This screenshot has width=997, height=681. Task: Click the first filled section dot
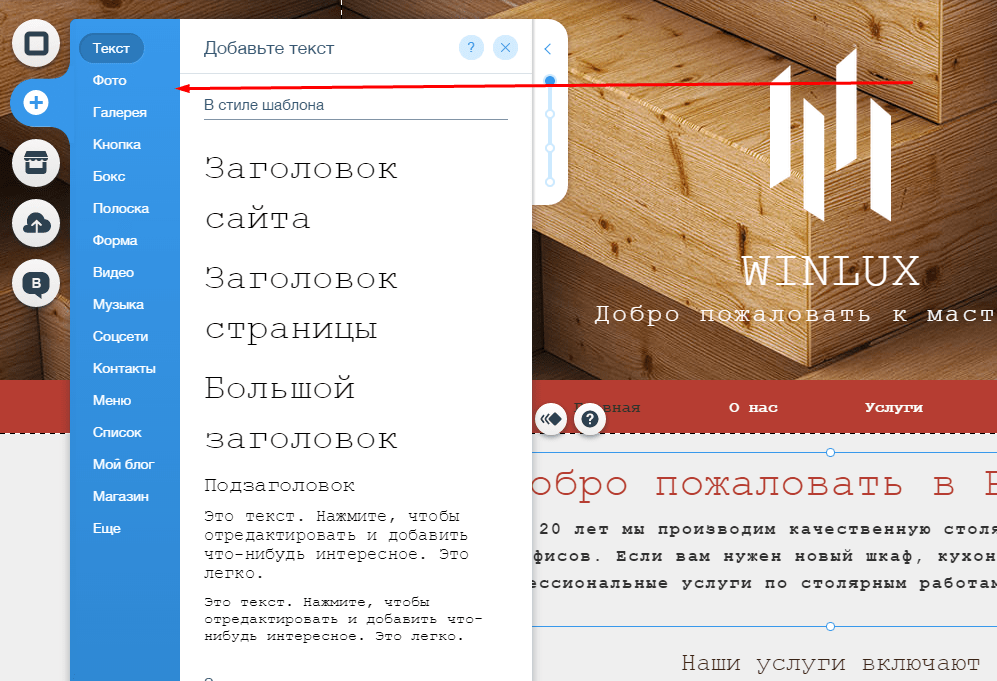550,80
